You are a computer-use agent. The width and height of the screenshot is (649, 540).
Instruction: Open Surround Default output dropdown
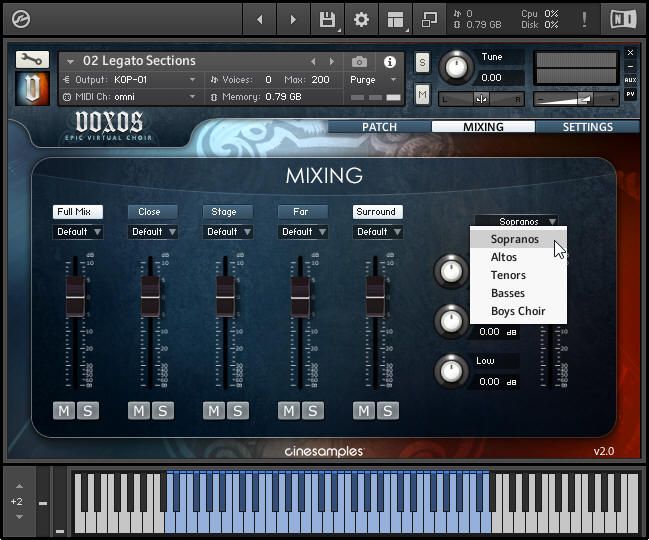[377, 232]
